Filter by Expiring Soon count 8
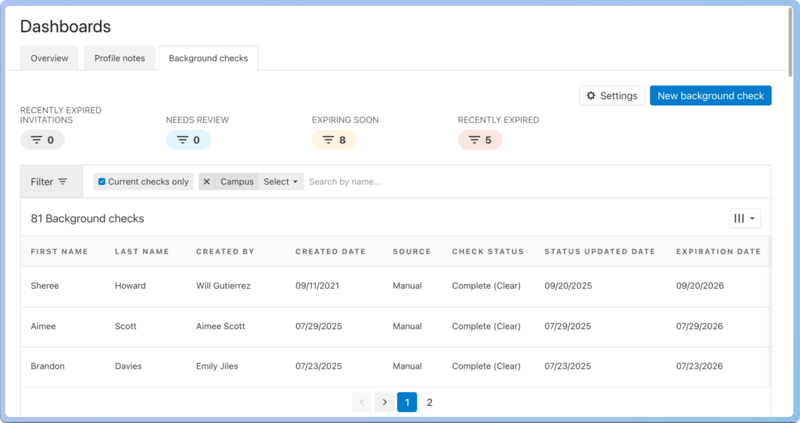The image size is (800, 423). [334, 140]
